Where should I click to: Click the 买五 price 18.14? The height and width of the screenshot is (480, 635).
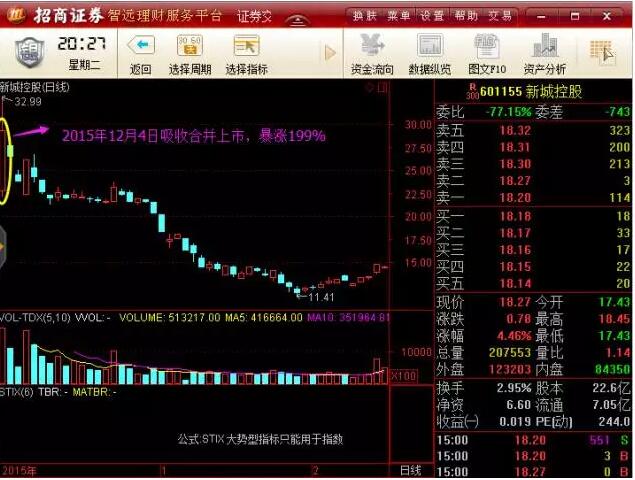(x=515, y=284)
